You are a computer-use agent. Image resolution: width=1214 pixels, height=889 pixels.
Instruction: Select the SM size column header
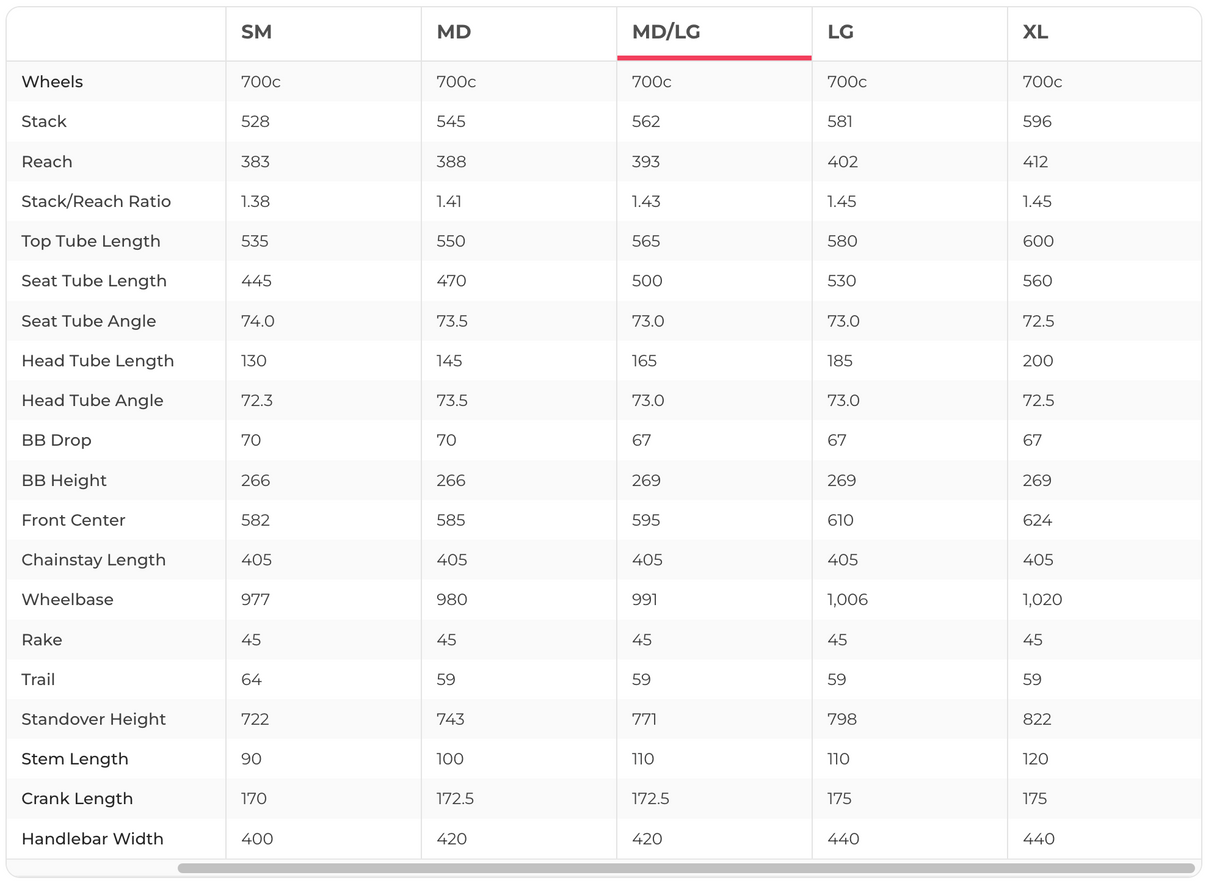256,32
